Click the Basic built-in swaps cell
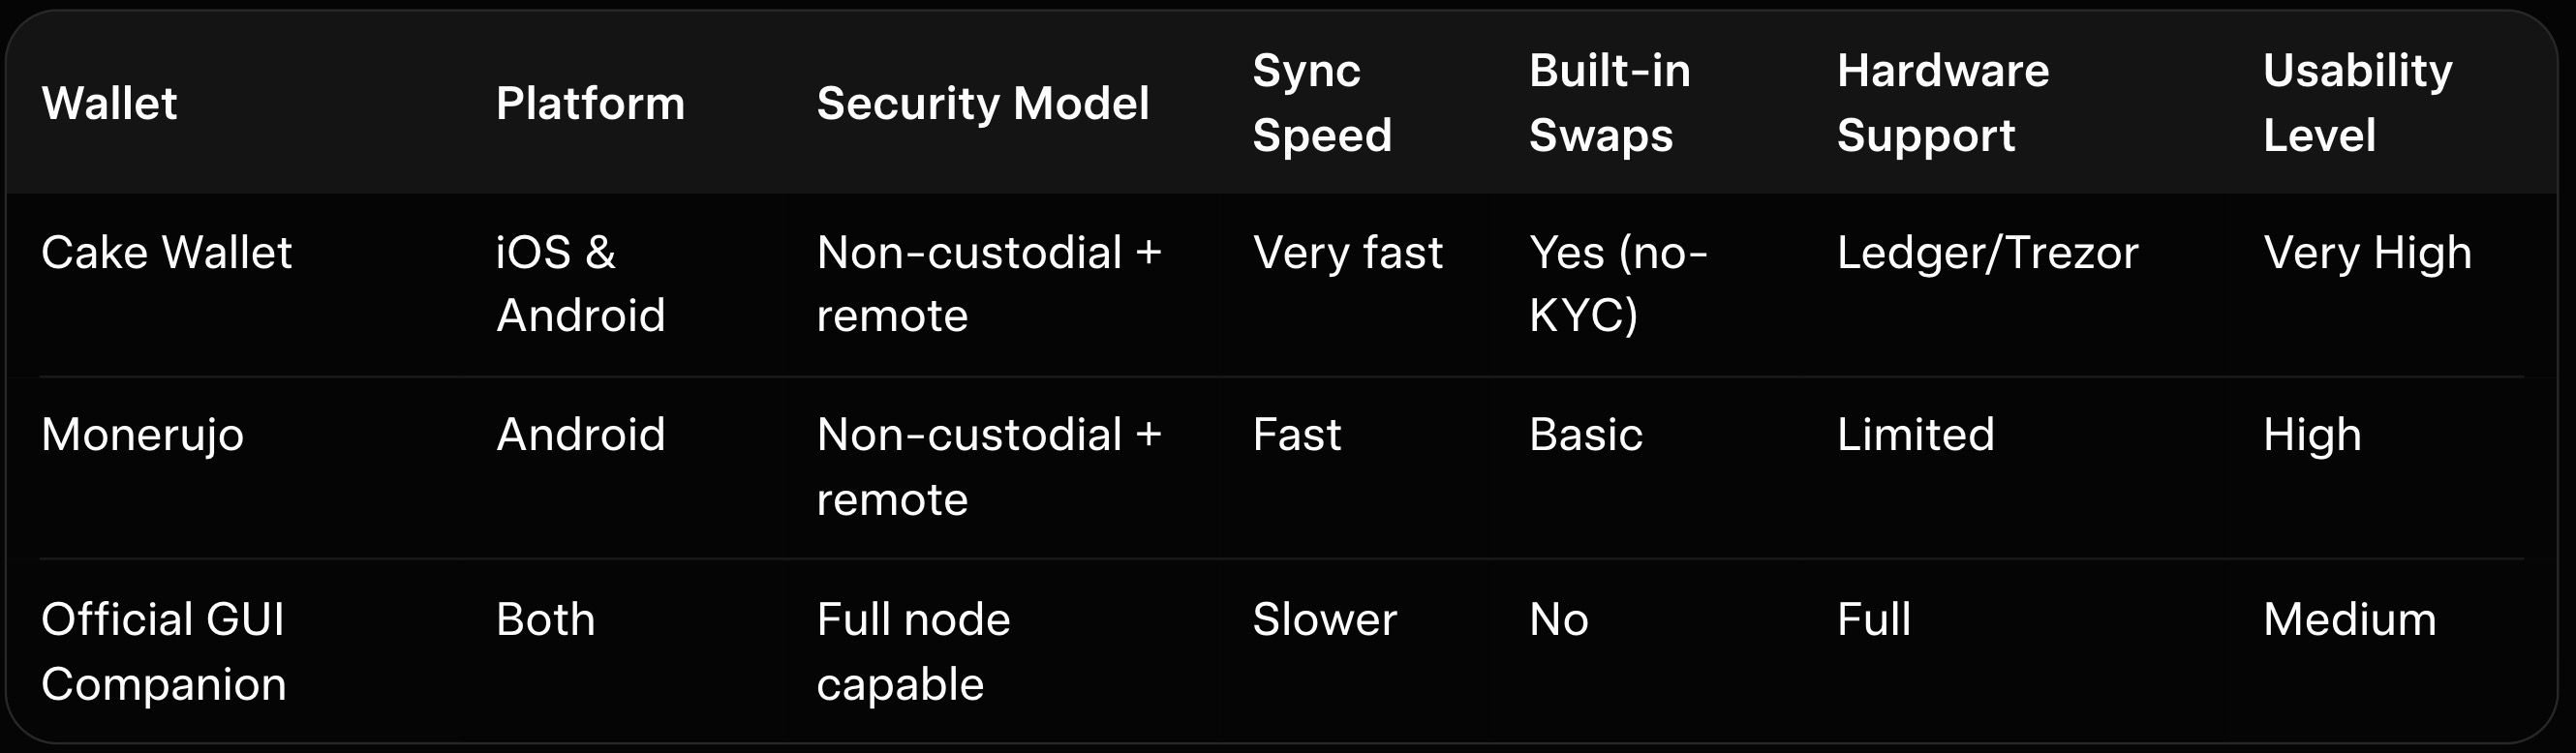2576x753 pixels. coord(1585,435)
